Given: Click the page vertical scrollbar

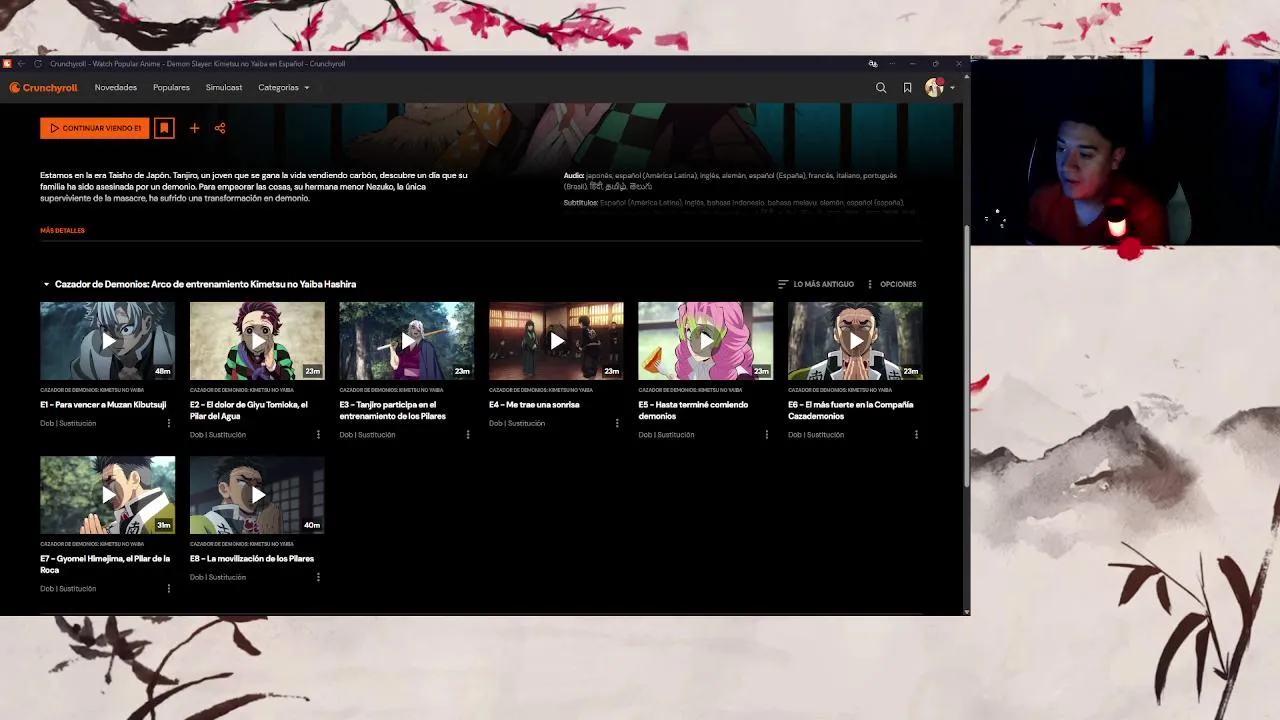Looking at the screenshot, I should click(x=966, y=355).
